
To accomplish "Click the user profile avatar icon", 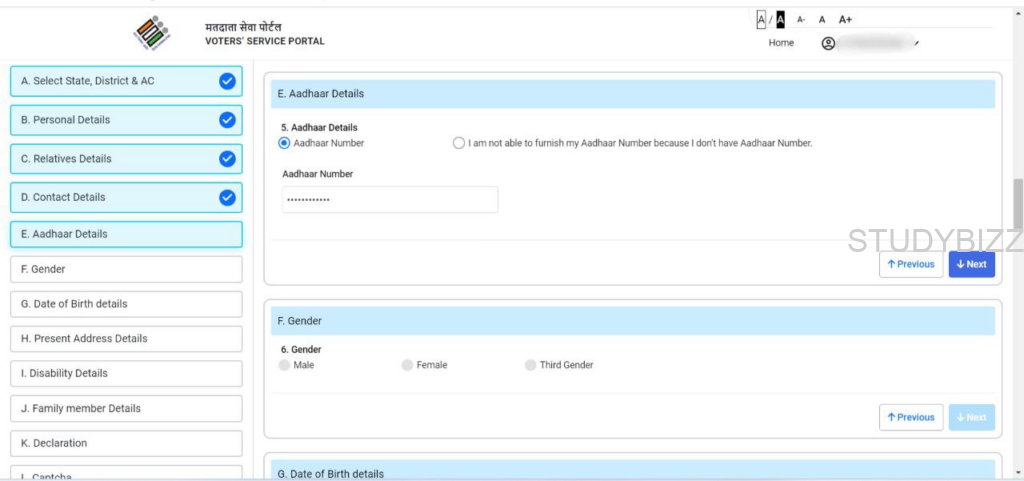I will (828, 43).
